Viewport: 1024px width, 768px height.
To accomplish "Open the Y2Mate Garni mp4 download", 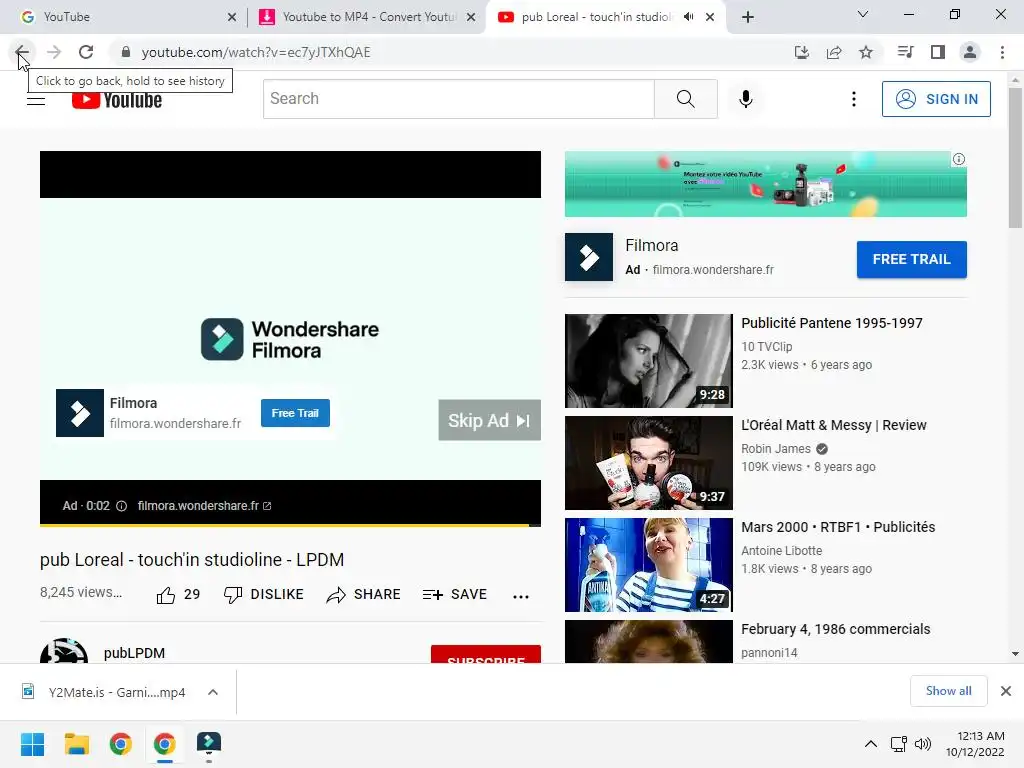I will coord(117,692).
